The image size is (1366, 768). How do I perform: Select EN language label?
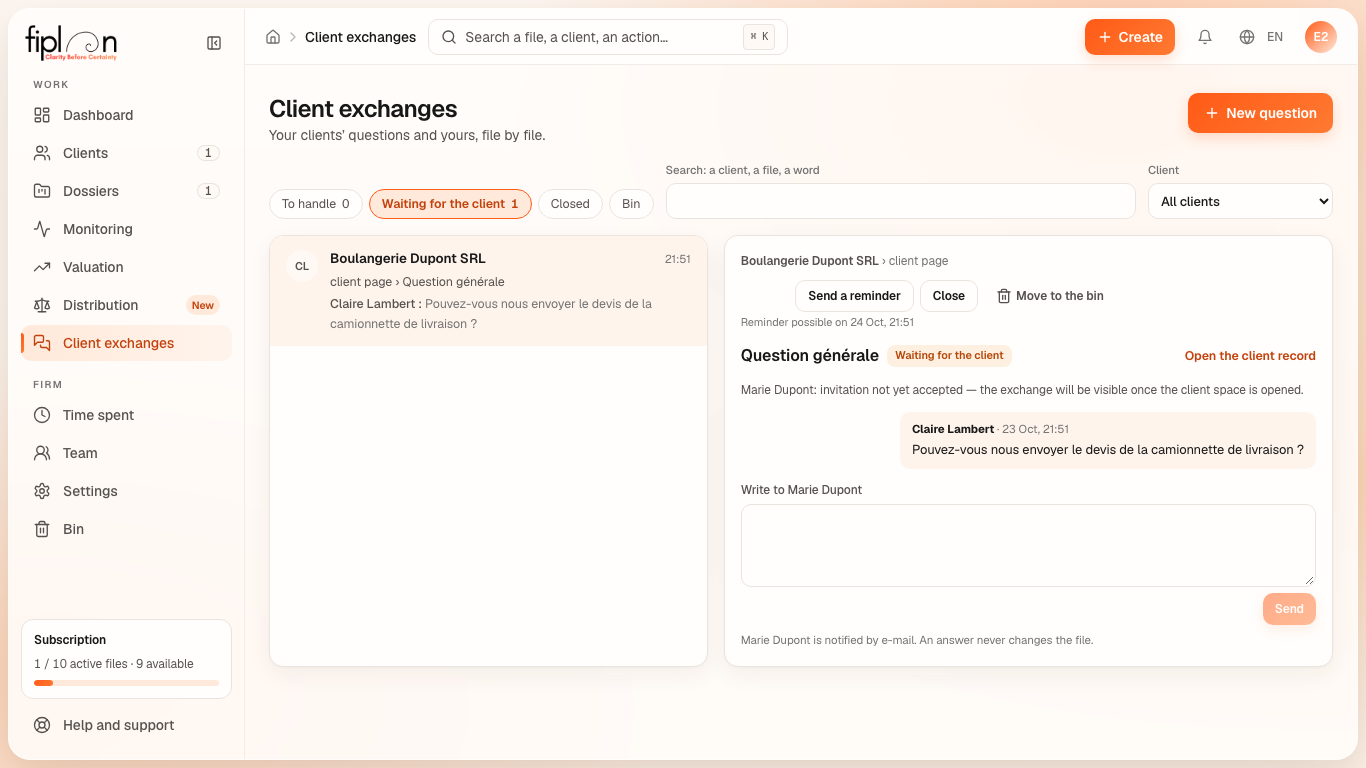pyautogui.click(x=1275, y=37)
